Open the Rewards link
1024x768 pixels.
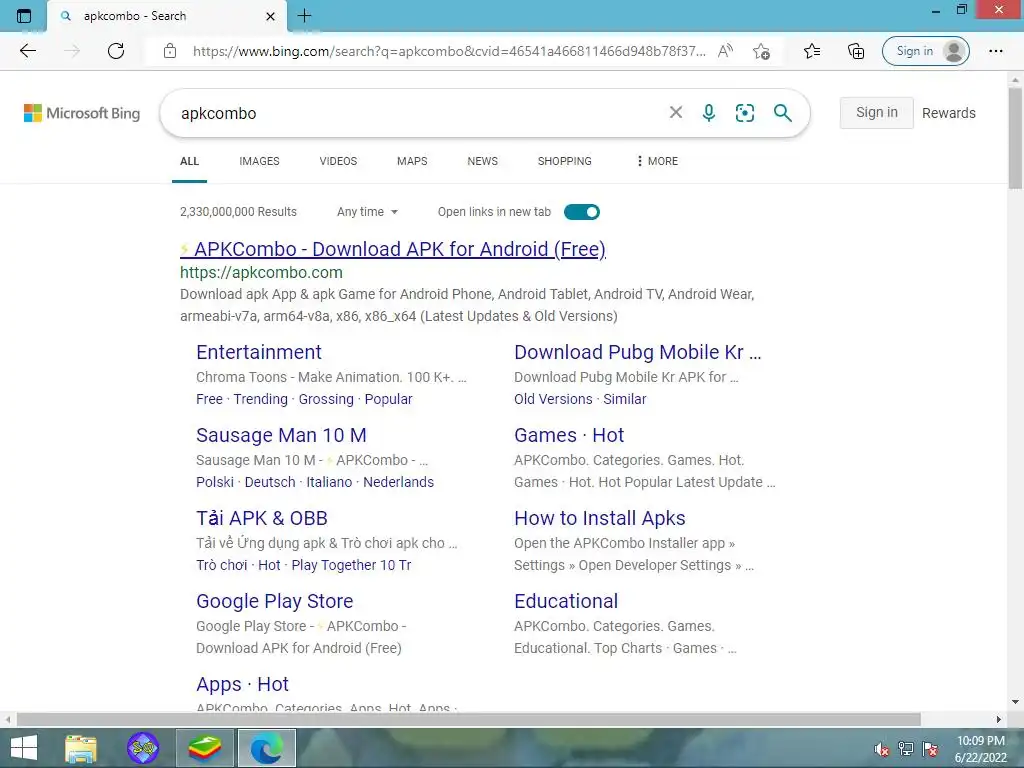949,113
